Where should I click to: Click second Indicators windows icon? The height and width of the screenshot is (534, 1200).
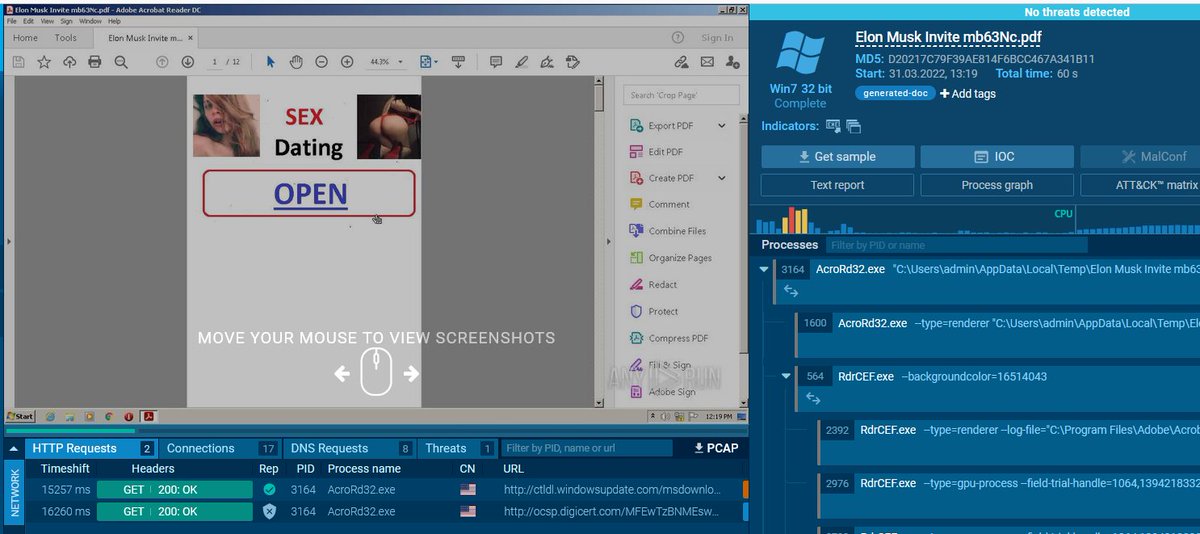(x=853, y=126)
